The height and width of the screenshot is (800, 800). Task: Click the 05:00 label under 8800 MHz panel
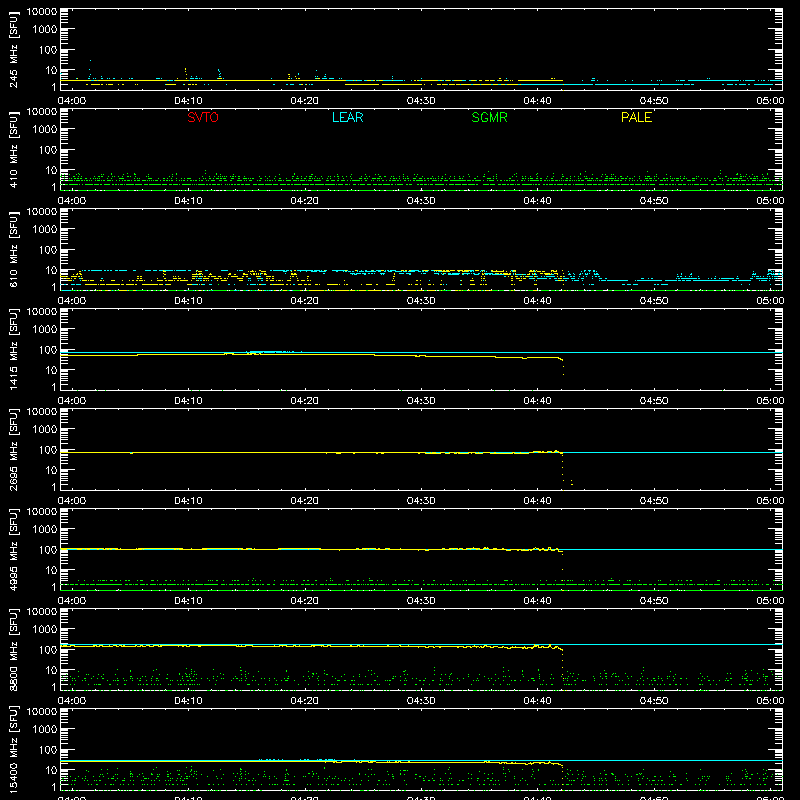coord(770,701)
